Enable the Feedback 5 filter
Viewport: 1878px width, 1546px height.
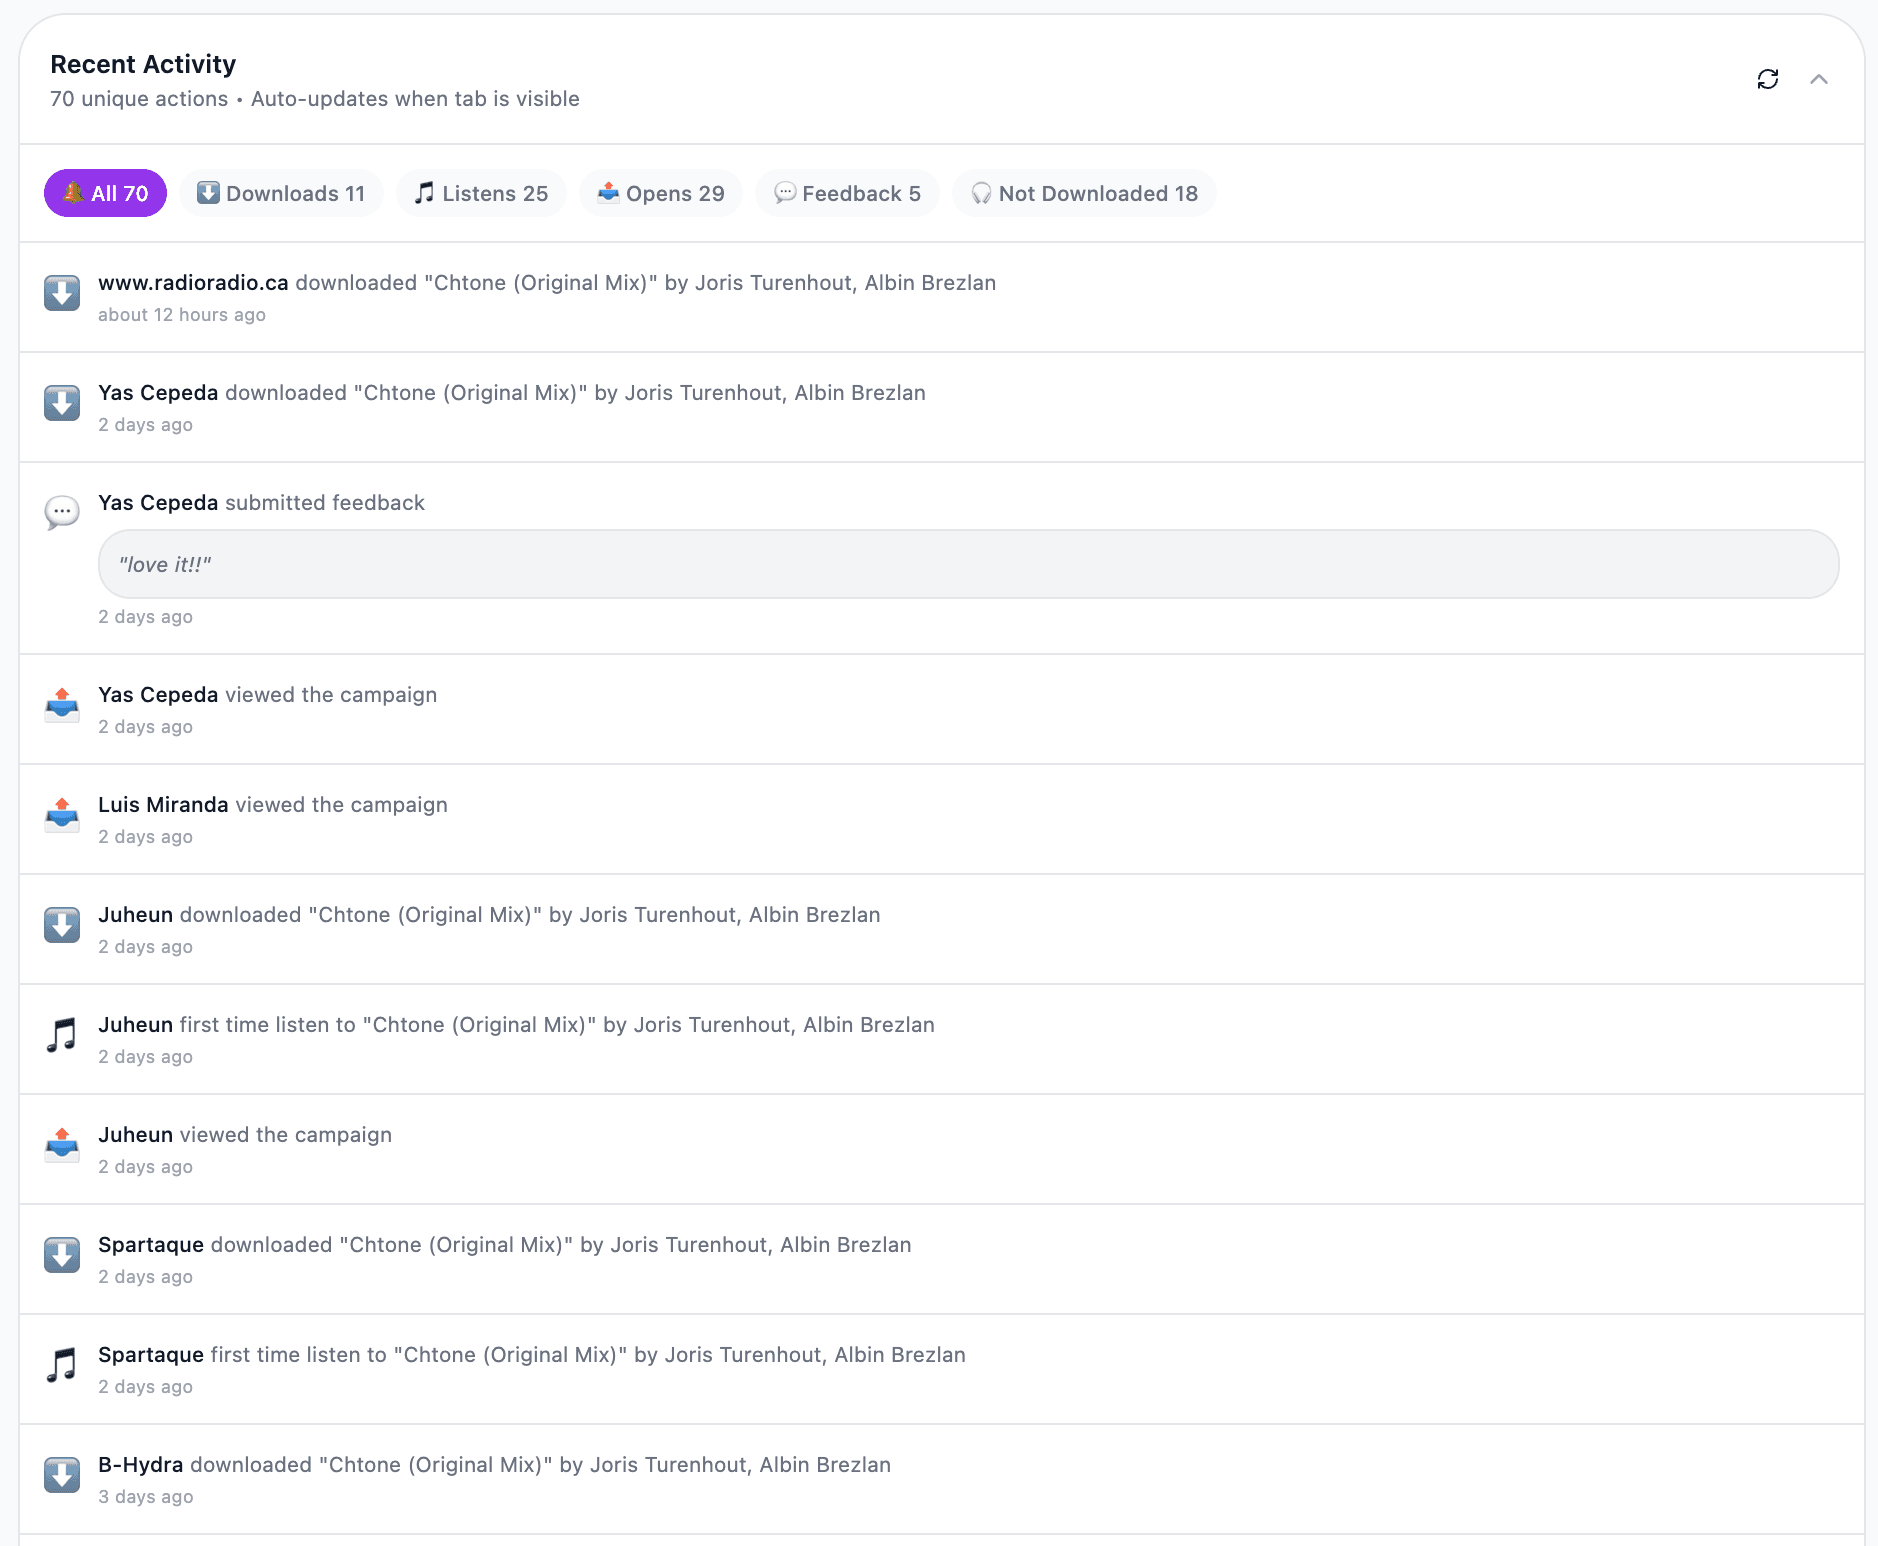(847, 193)
